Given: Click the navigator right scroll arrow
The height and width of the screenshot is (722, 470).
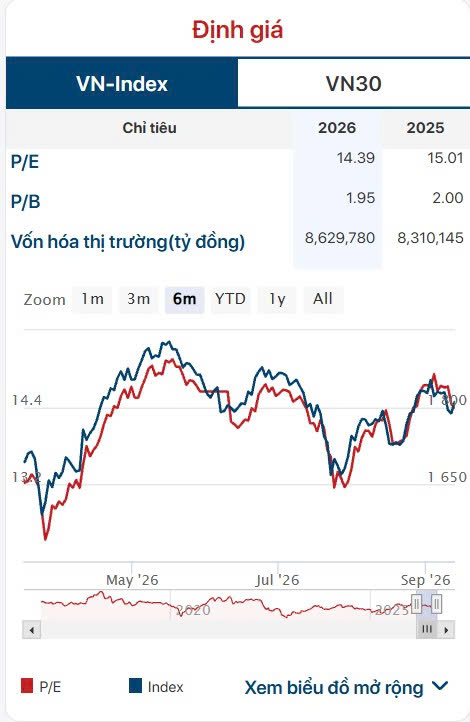Looking at the screenshot, I should pos(446,630).
